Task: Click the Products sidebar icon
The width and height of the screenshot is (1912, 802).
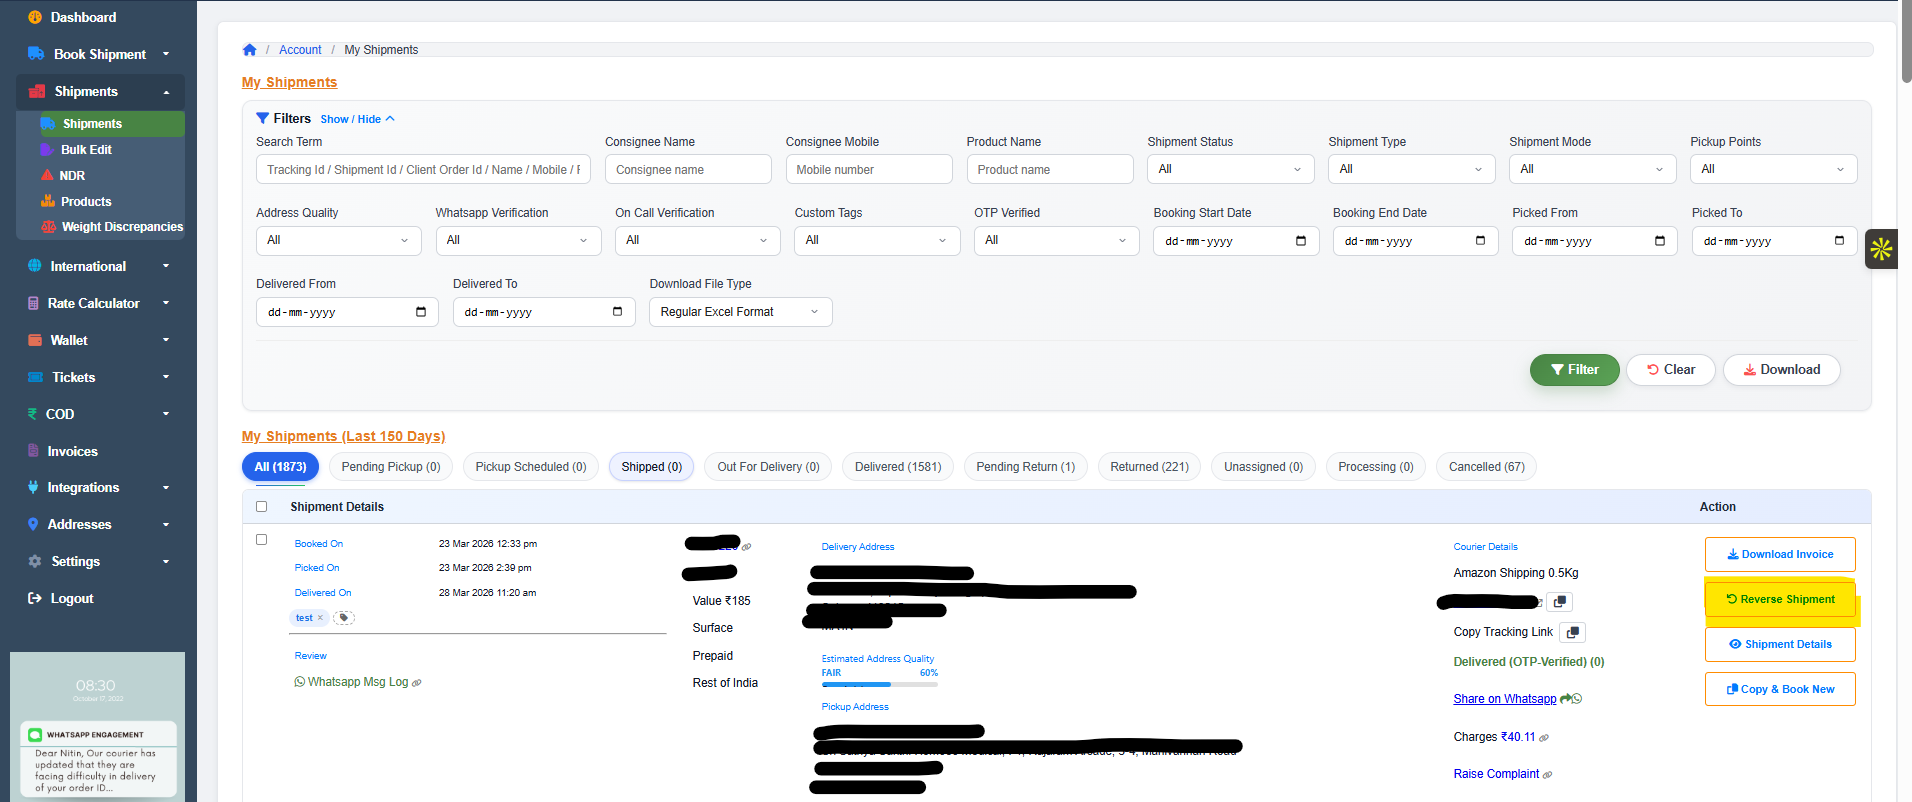Action: (x=47, y=201)
